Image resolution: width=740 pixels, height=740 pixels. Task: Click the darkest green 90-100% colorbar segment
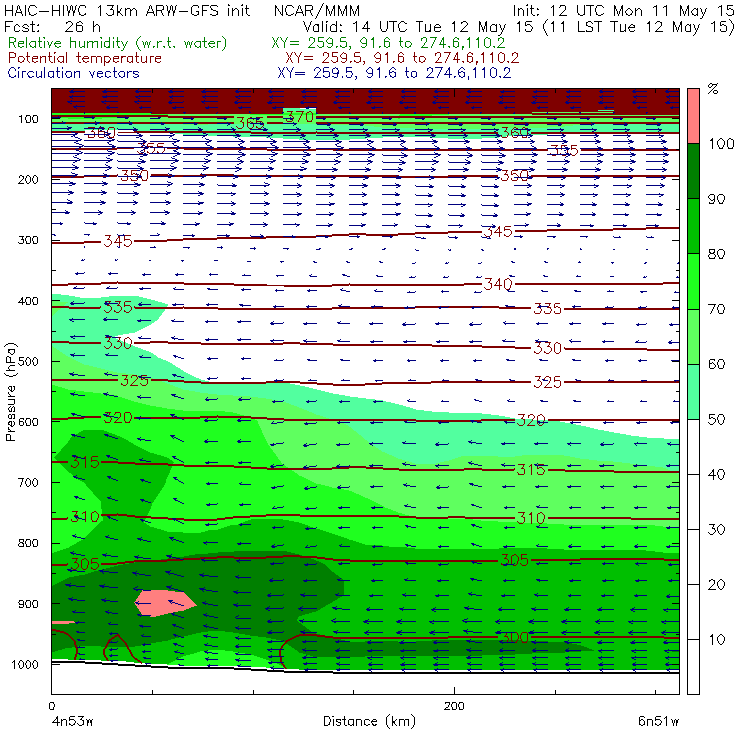click(693, 171)
